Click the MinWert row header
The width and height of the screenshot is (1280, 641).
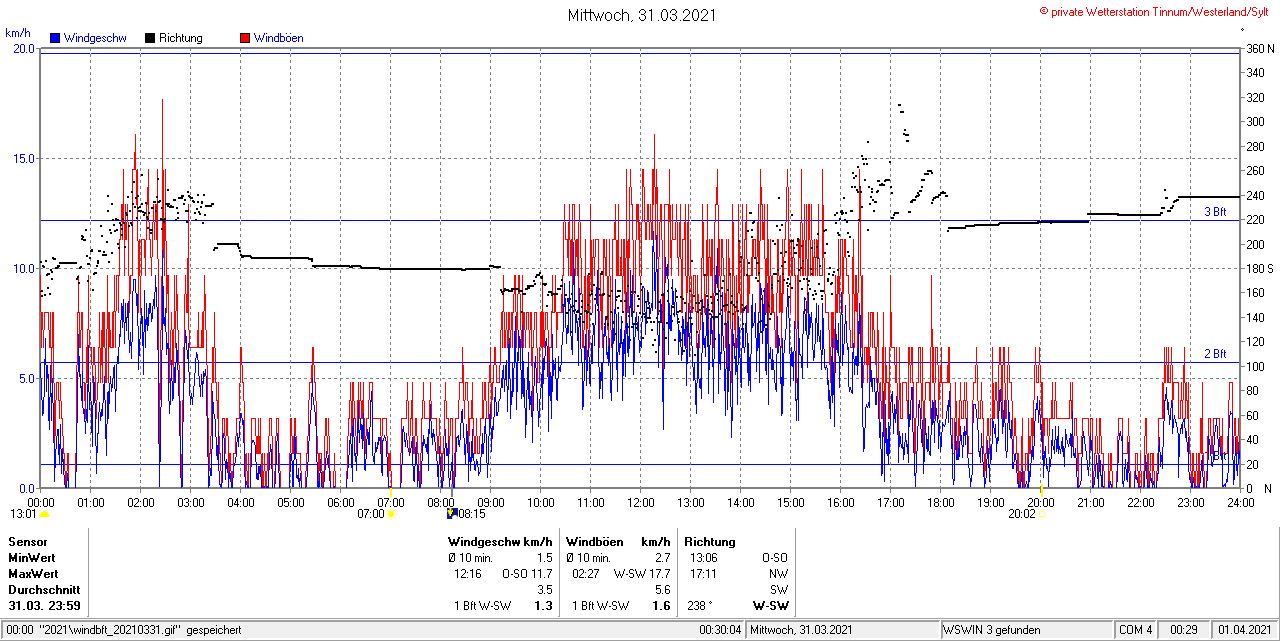(32, 557)
